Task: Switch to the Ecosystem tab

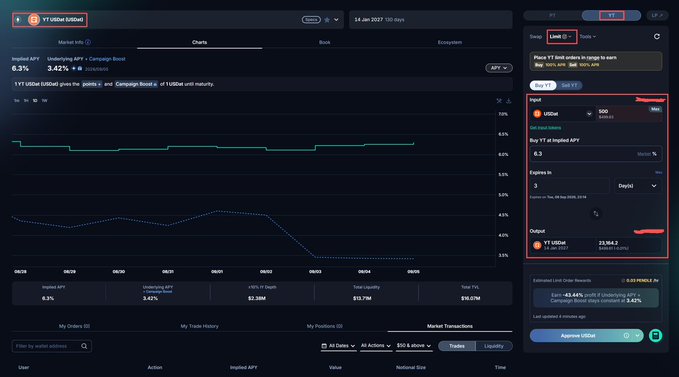Action: click(x=449, y=42)
